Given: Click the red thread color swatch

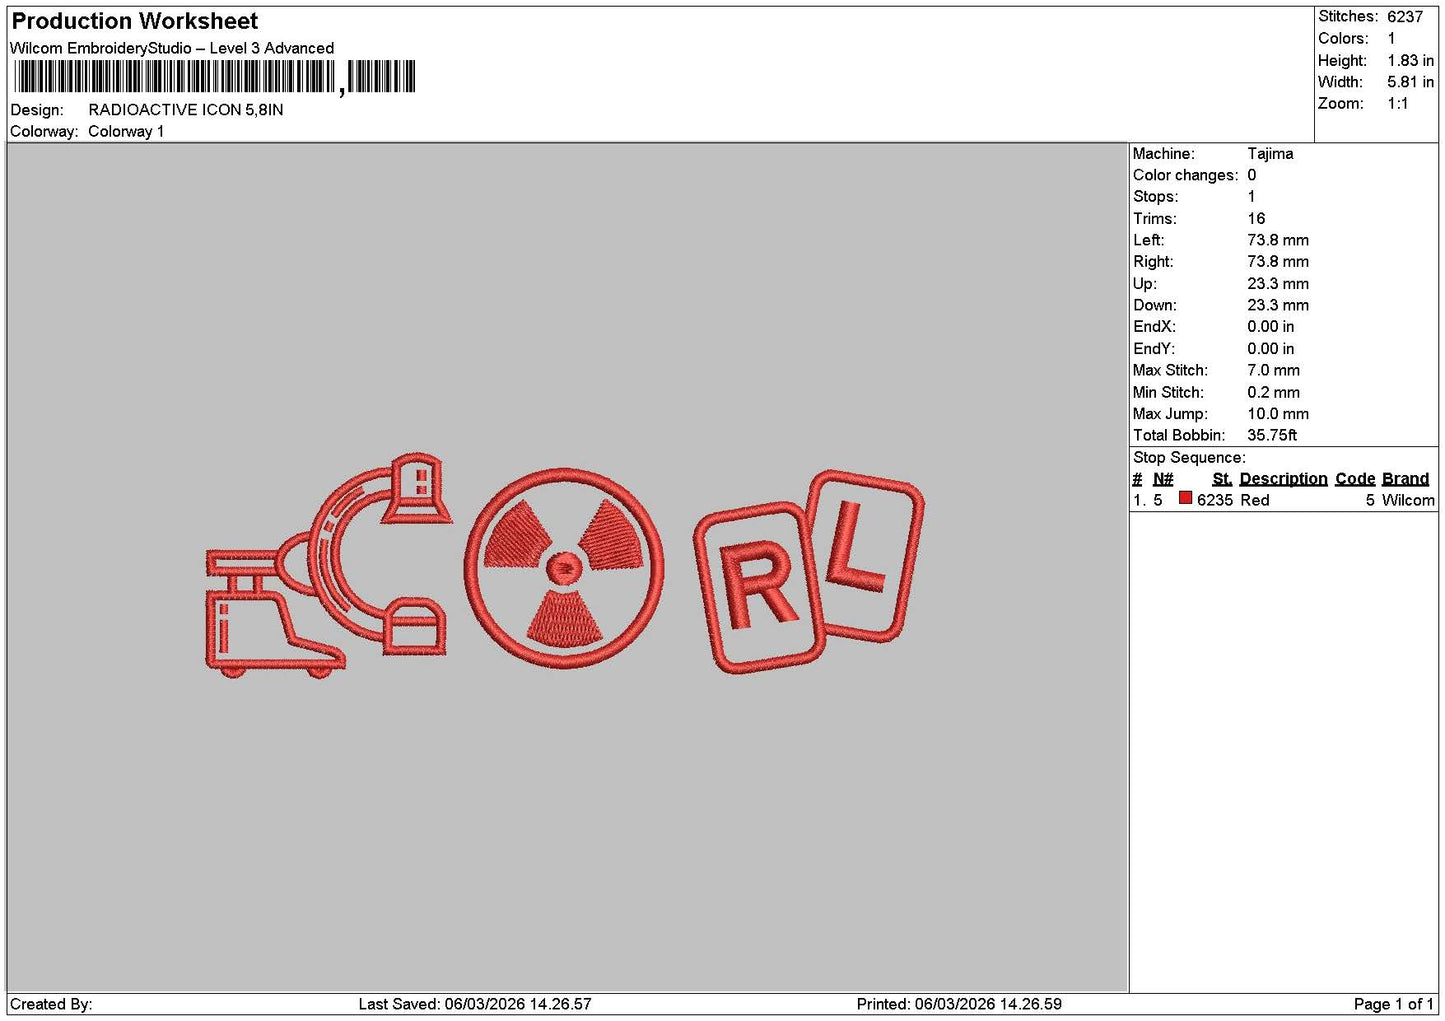Looking at the screenshot, I should [x=1185, y=498].
